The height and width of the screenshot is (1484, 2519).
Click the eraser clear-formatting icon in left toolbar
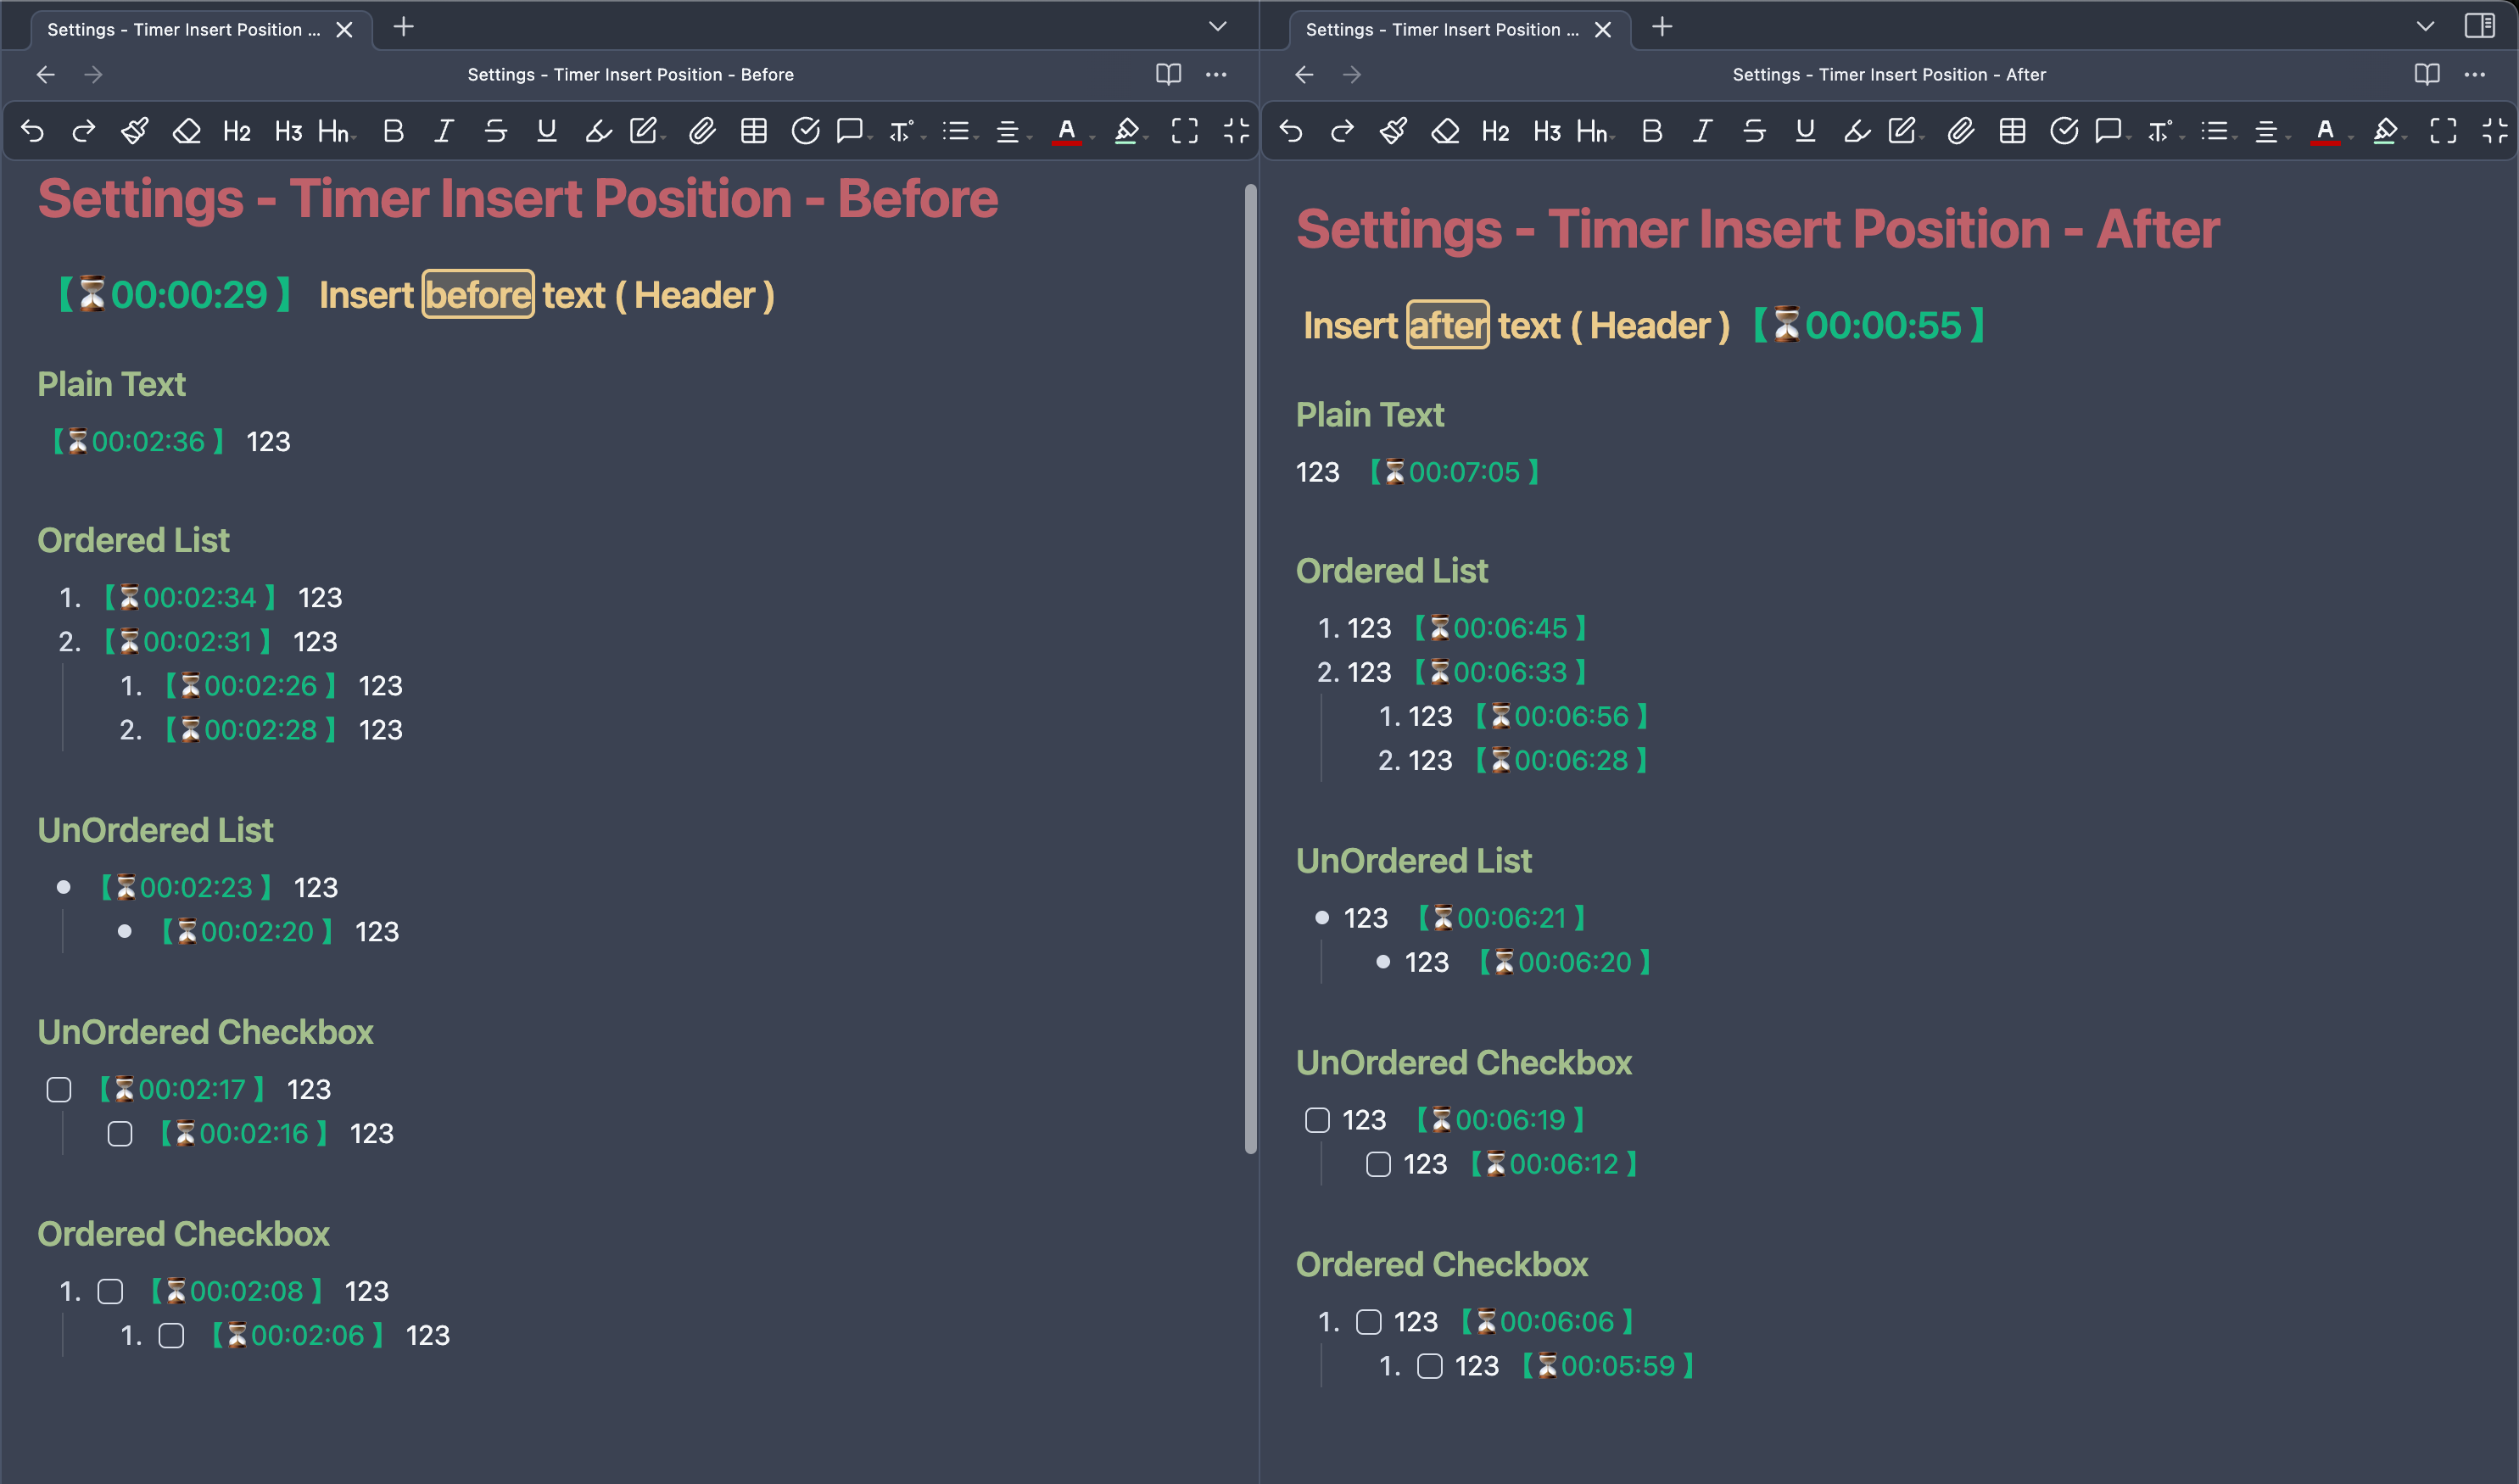pos(186,131)
